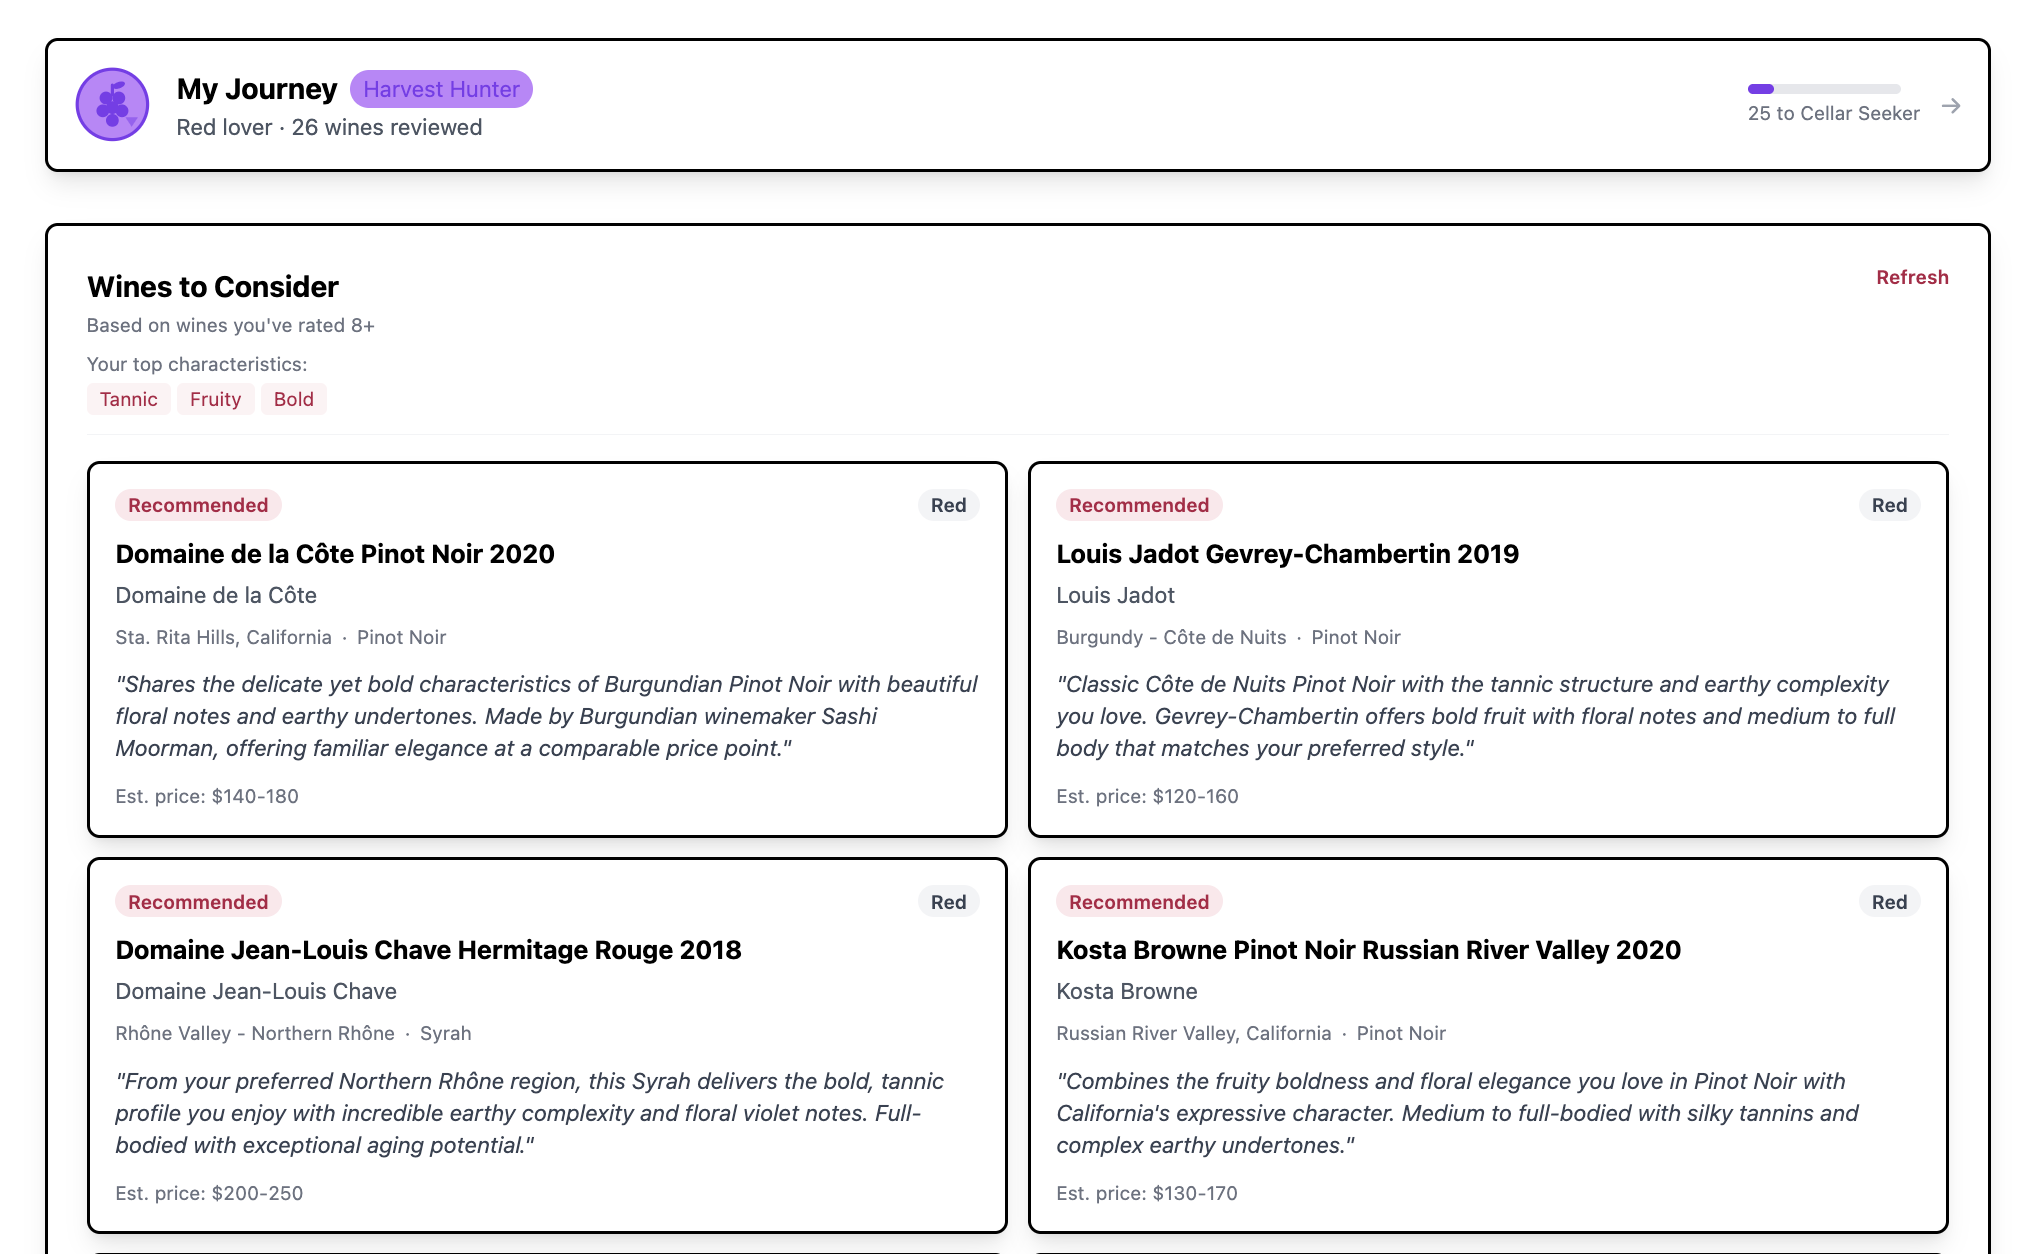Image resolution: width=2034 pixels, height=1254 pixels.
Task: Click the Red badge on Louis Jadot card
Action: pos(1888,505)
